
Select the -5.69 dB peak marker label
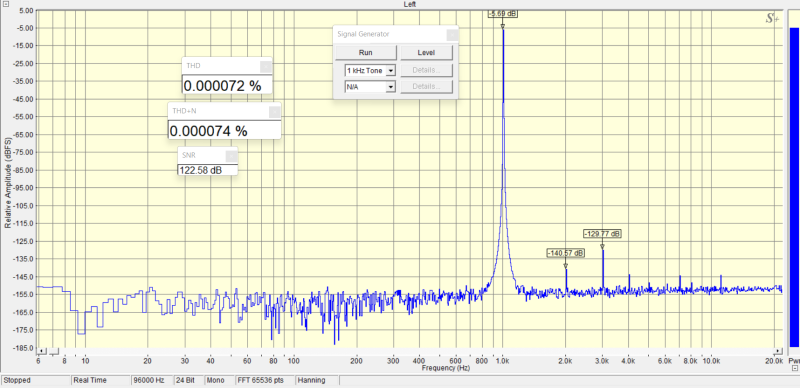click(x=503, y=14)
